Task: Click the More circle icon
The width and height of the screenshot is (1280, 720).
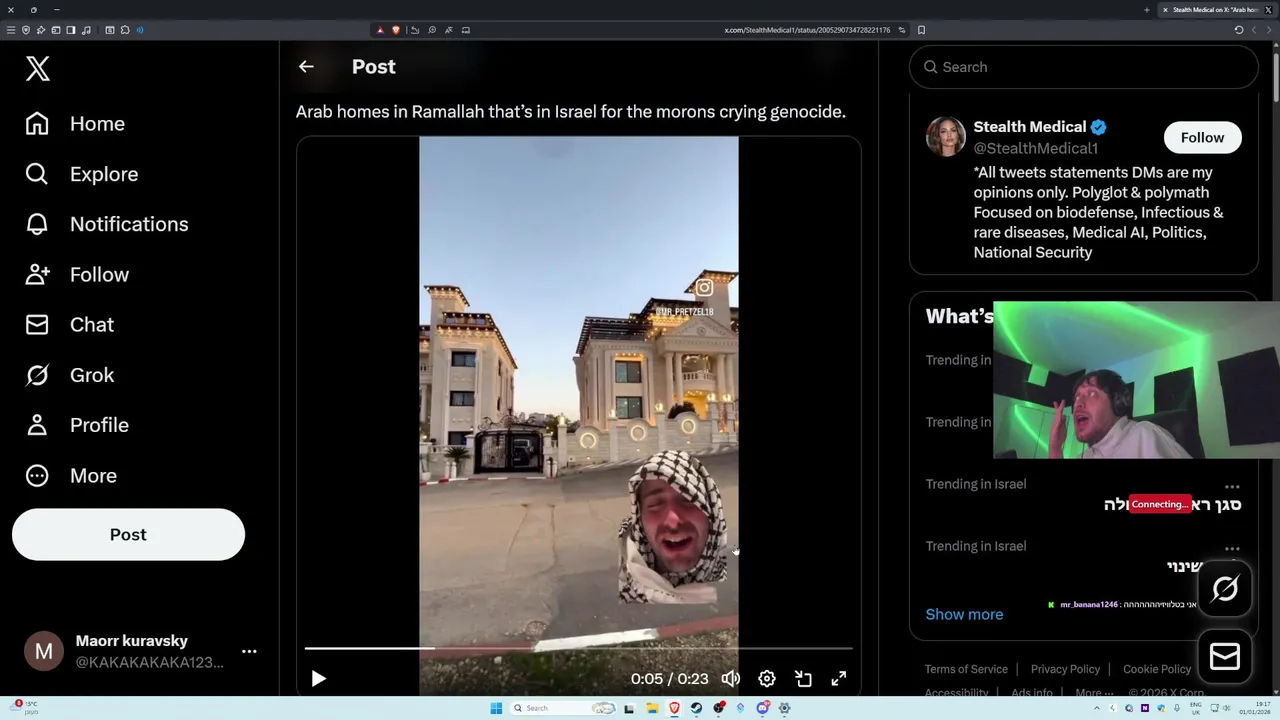Action: [37, 476]
